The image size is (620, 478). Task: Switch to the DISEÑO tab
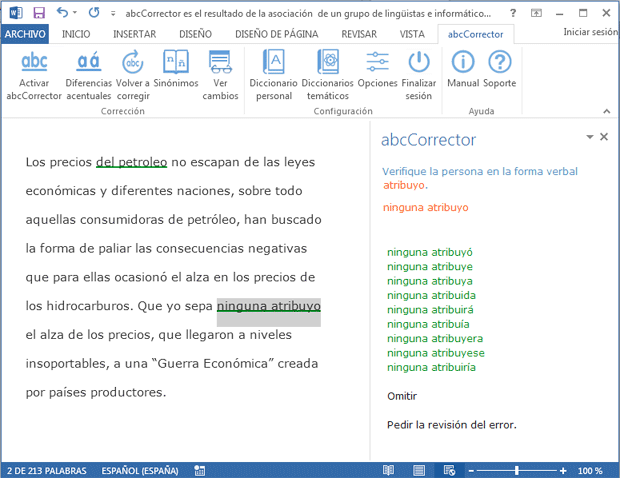pos(195,34)
